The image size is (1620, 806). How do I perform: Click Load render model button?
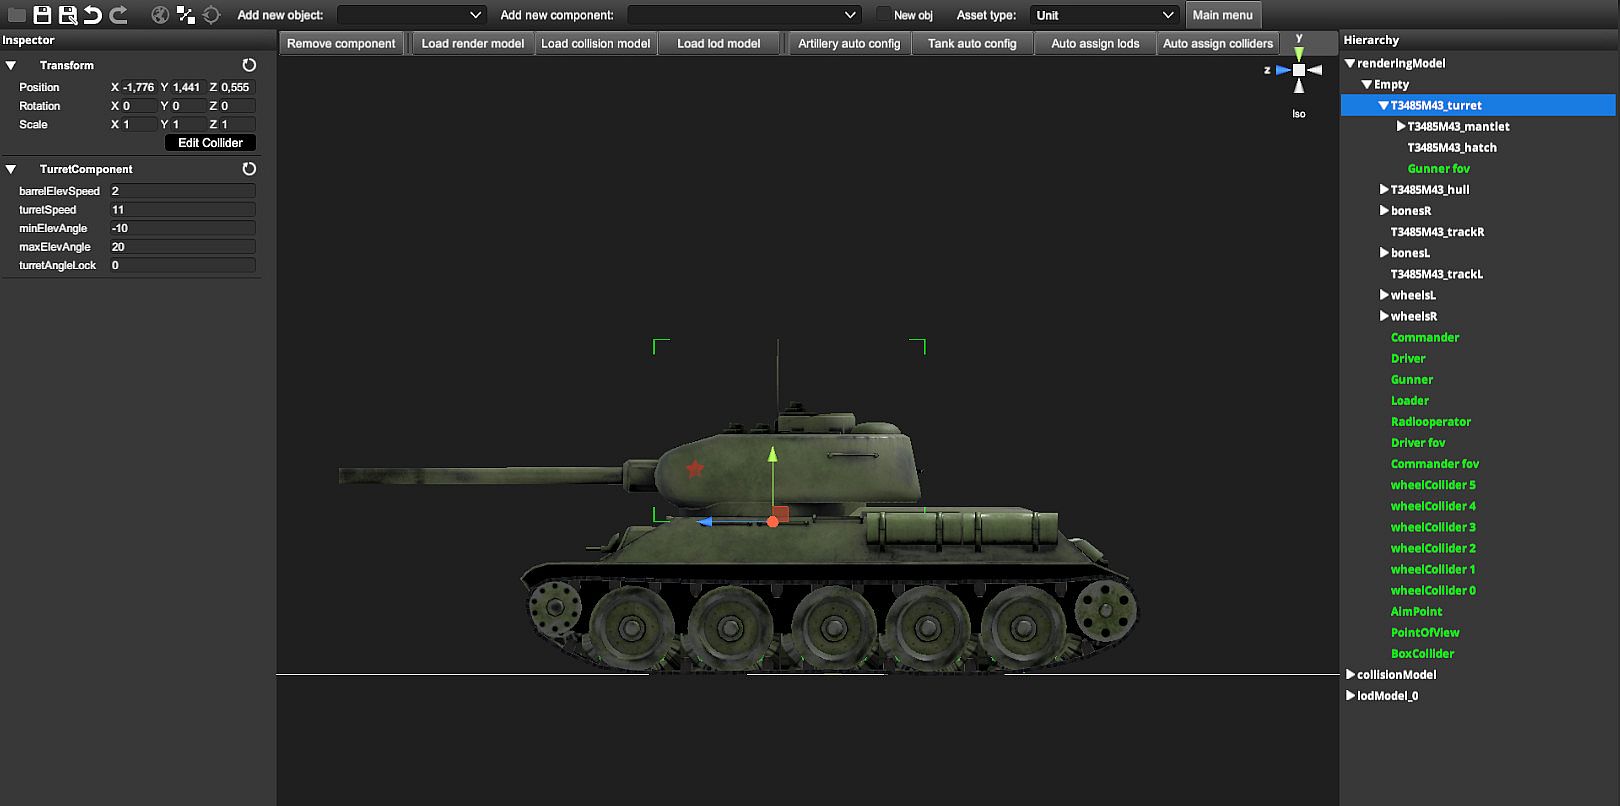pyautogui.click(x=473, y=43)
